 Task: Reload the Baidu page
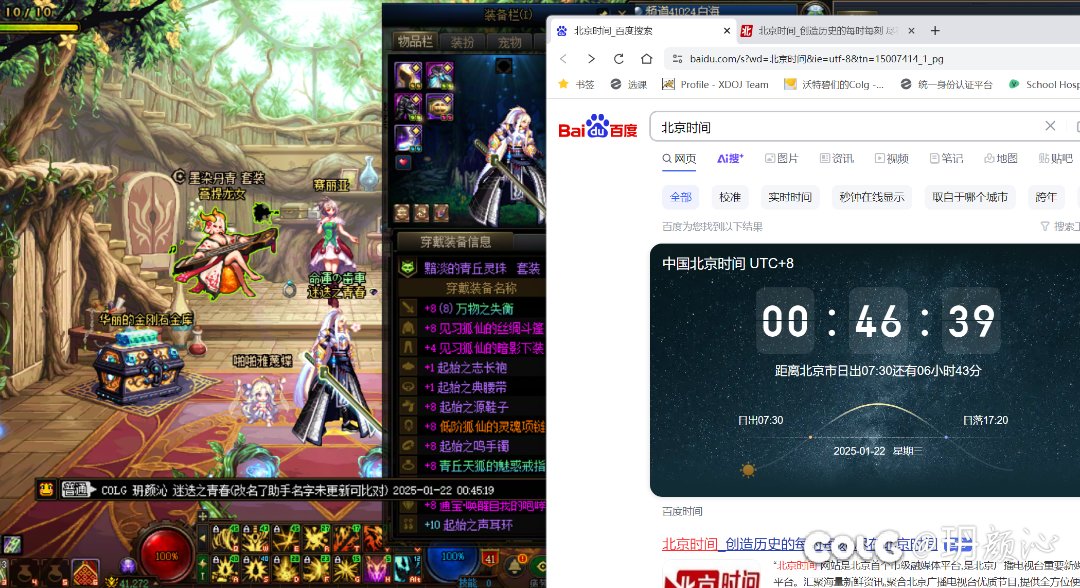coord(619,59)
